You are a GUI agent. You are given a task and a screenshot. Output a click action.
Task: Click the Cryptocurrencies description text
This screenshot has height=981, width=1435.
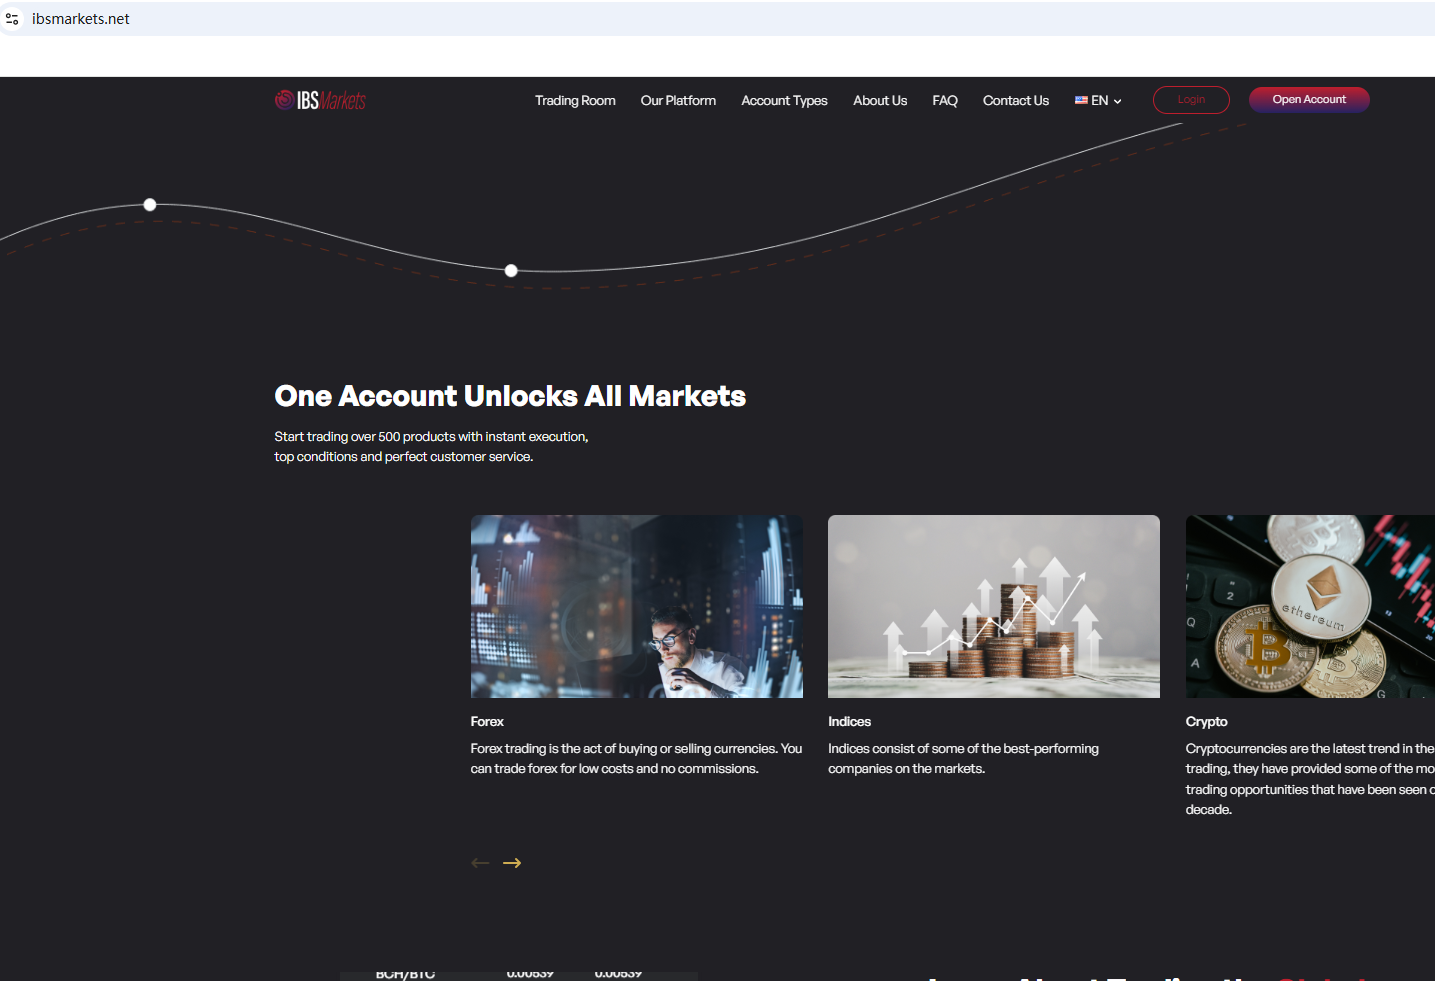click(1310, 779)
